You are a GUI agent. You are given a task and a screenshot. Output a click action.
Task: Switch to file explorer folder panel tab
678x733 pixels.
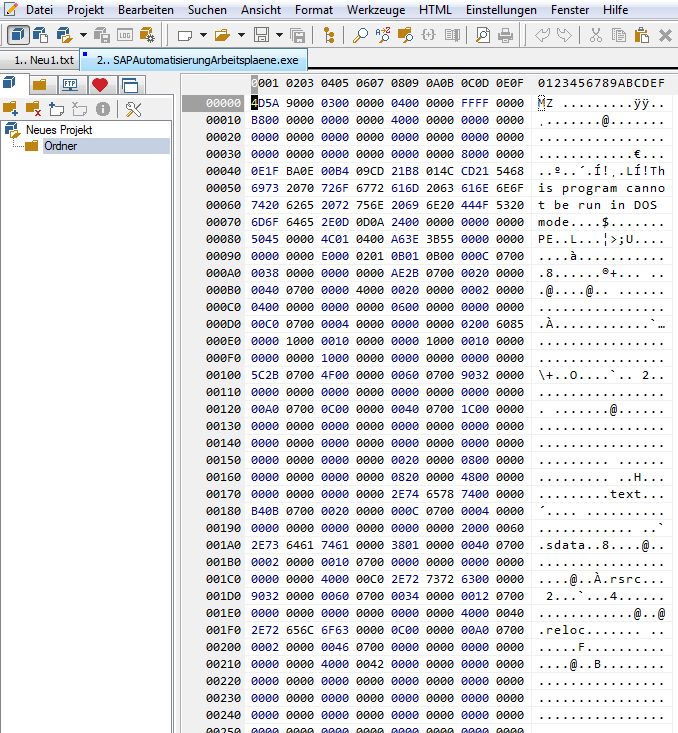(x=40, y=85)
